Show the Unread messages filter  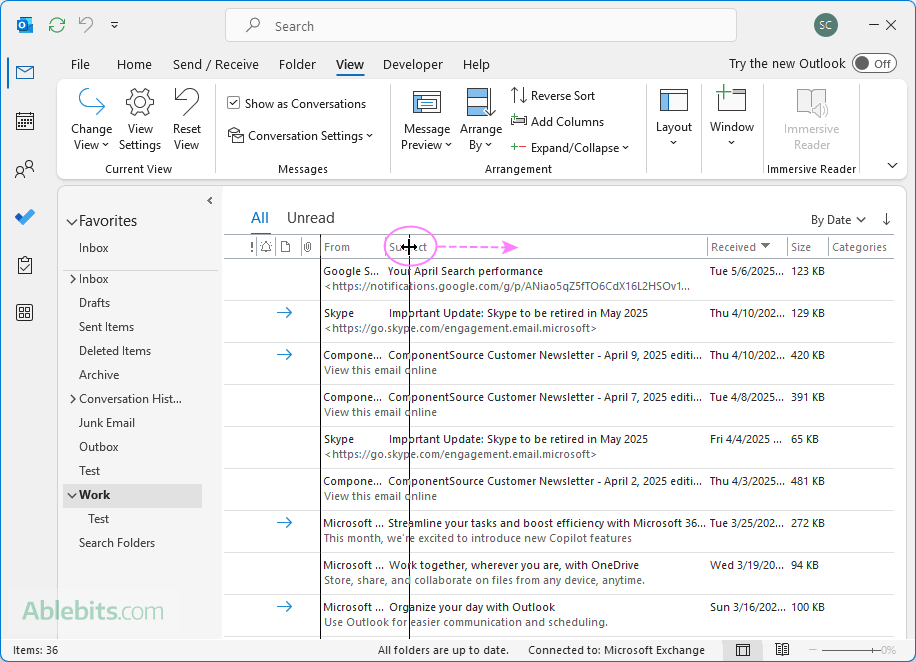311,218
